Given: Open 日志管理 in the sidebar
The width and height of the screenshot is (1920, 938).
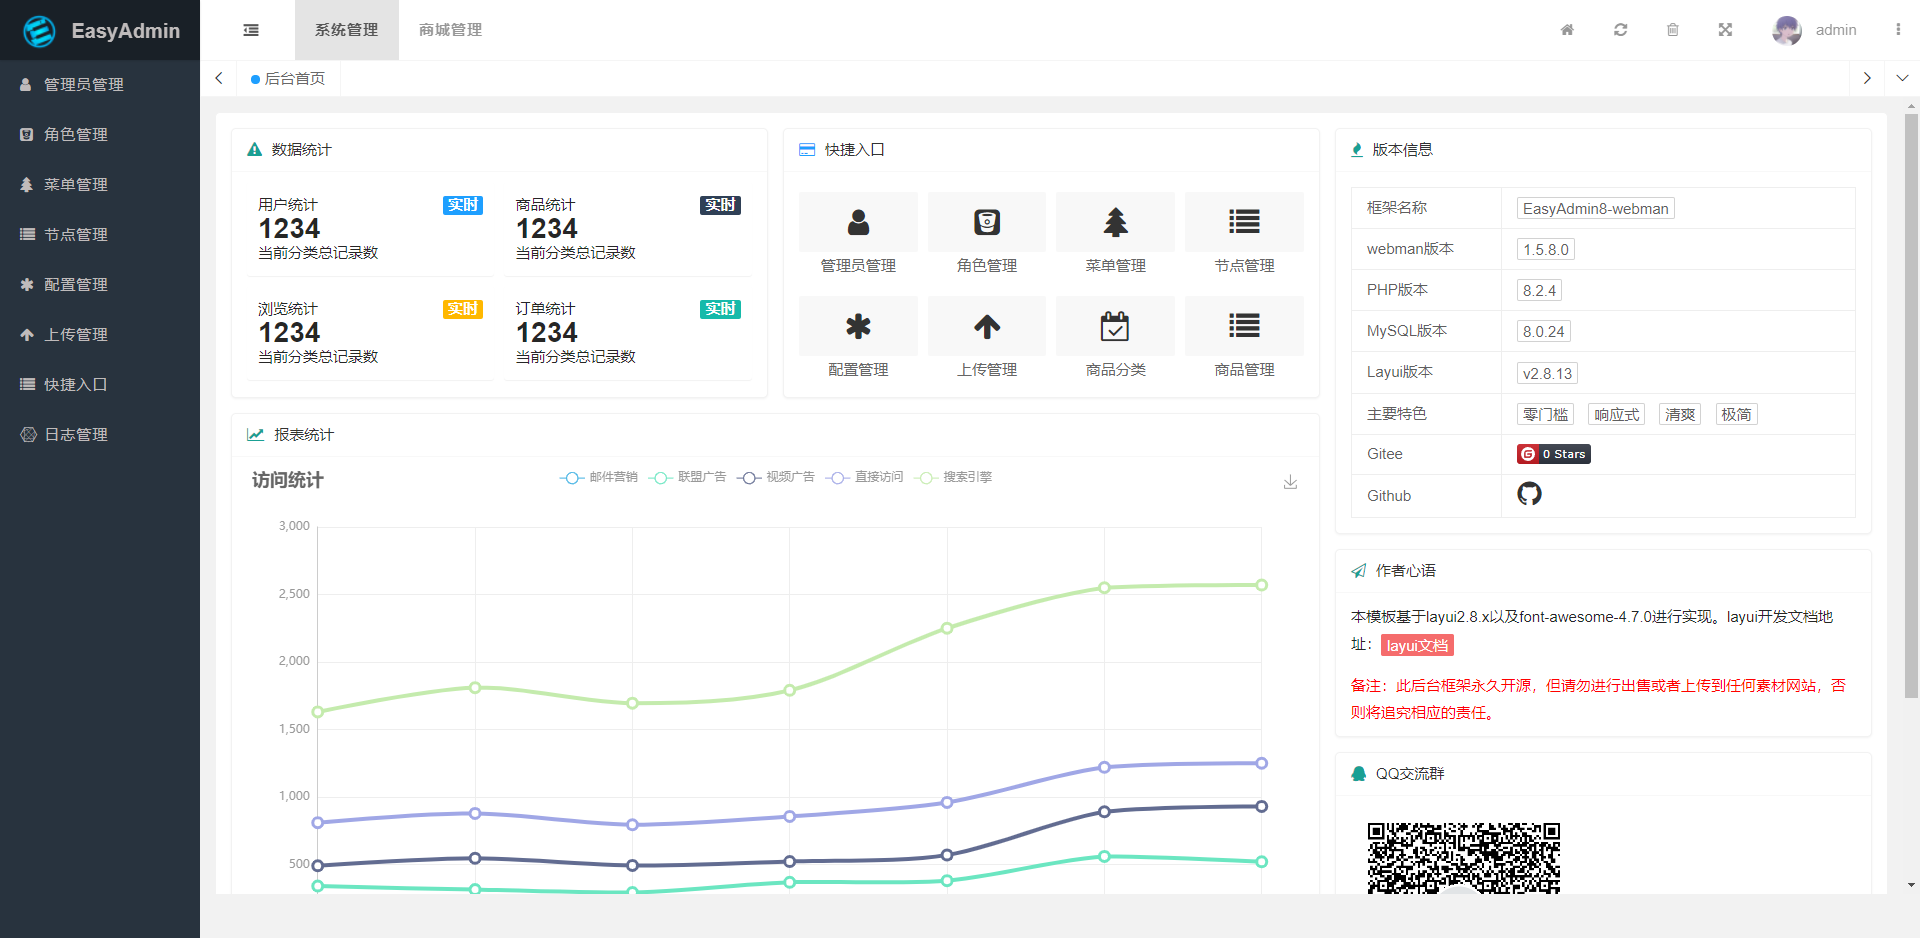Looking at the screenshot, I should (x=100, y=435).
